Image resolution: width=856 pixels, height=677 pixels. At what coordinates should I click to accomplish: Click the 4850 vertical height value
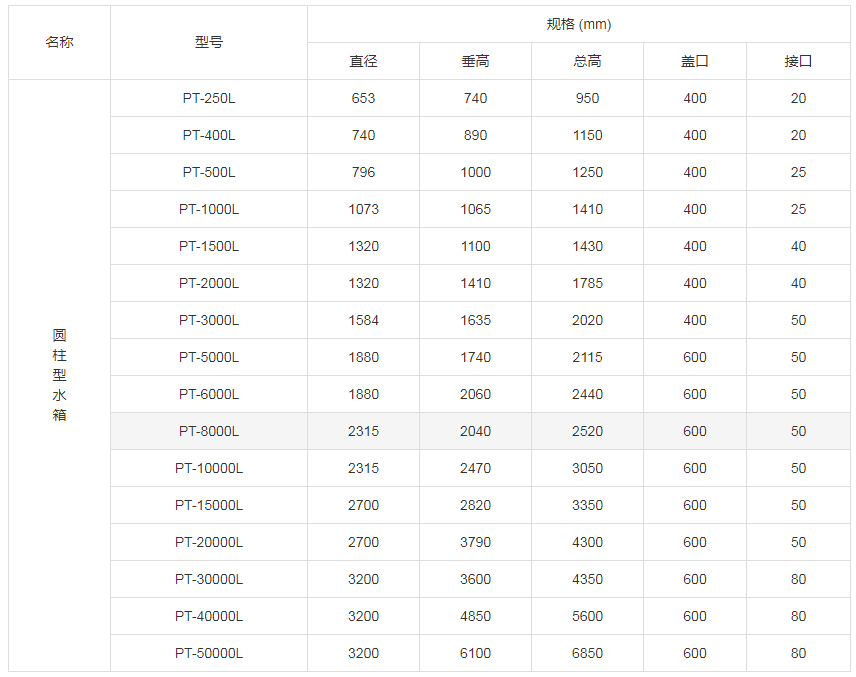[475, 616]
